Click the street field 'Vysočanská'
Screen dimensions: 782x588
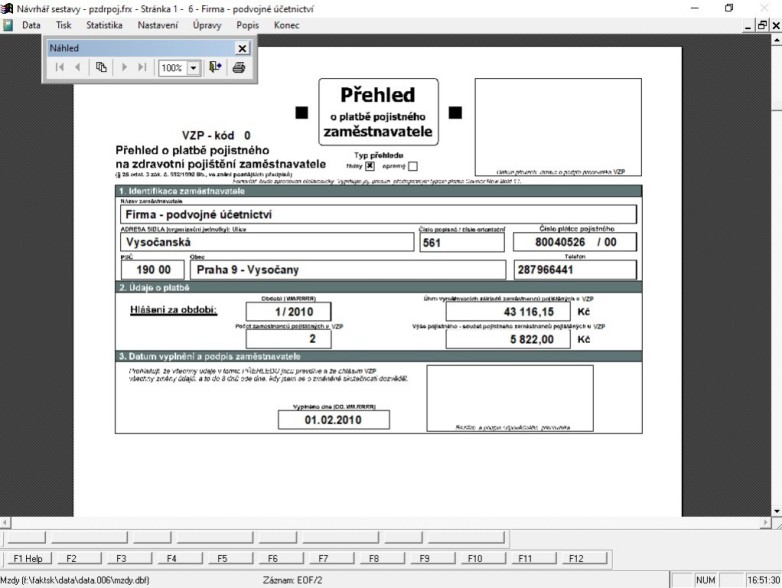267,242
